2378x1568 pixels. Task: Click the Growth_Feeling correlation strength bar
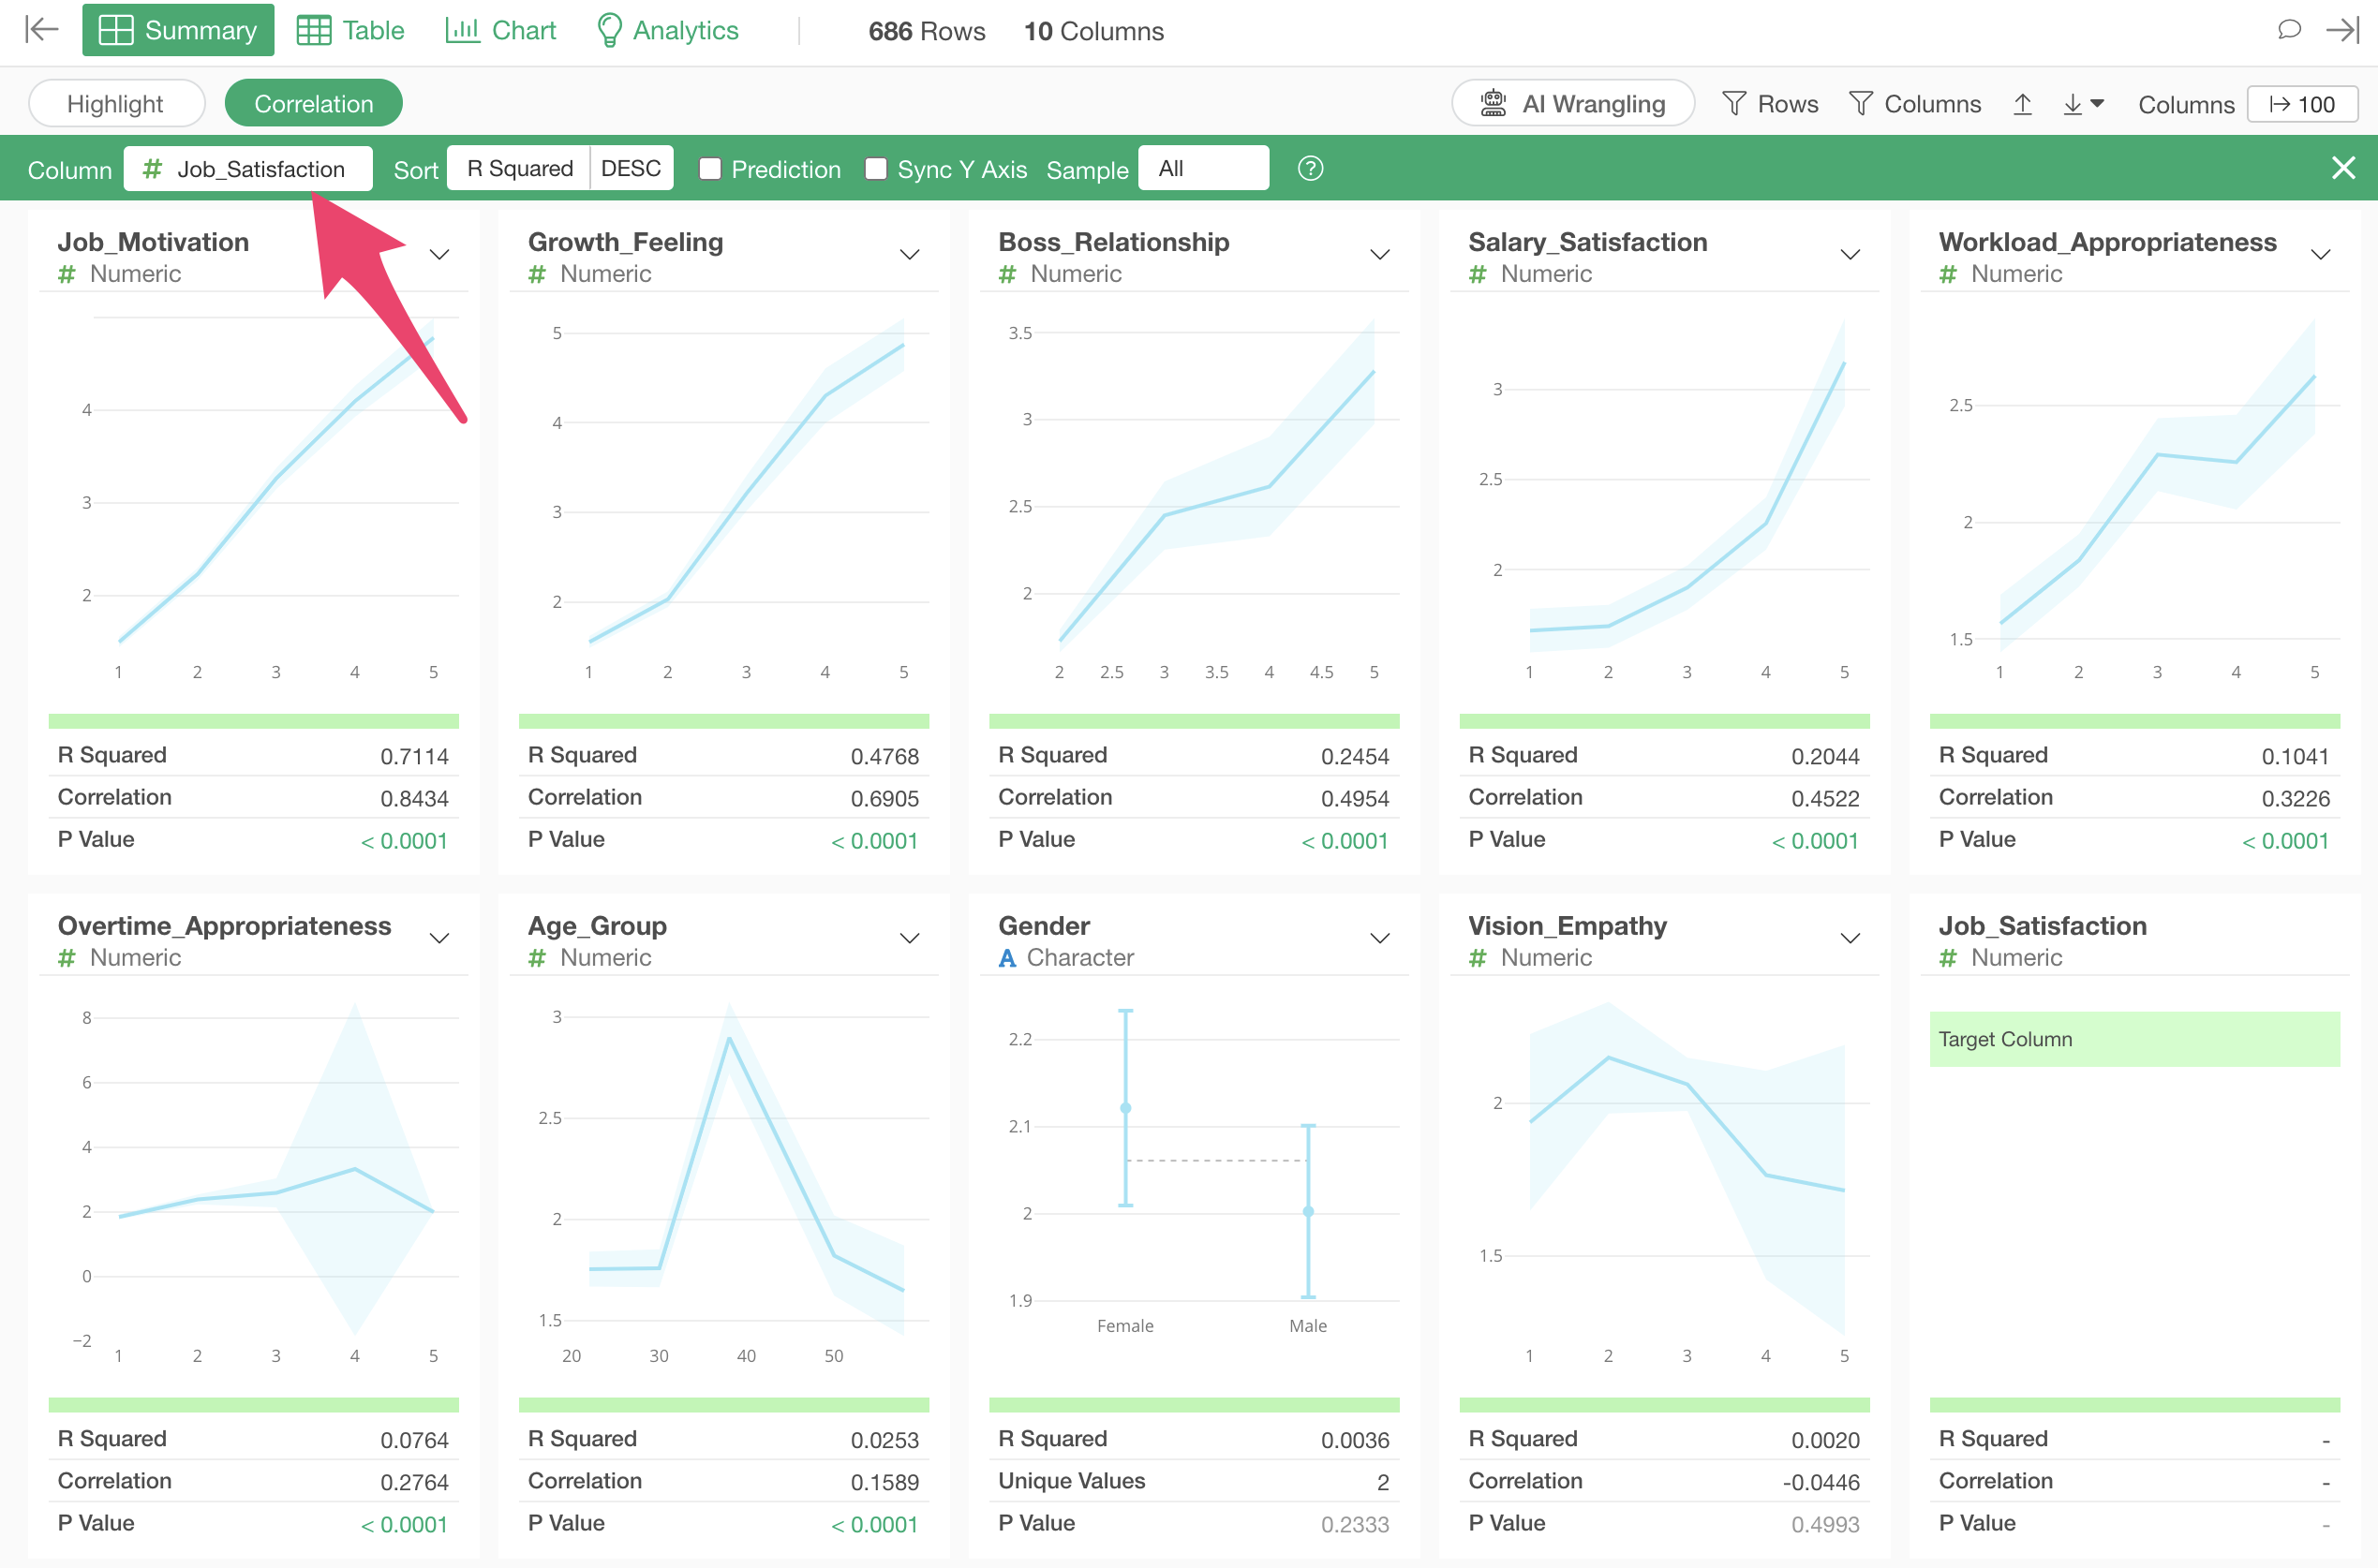coord(724,721)
